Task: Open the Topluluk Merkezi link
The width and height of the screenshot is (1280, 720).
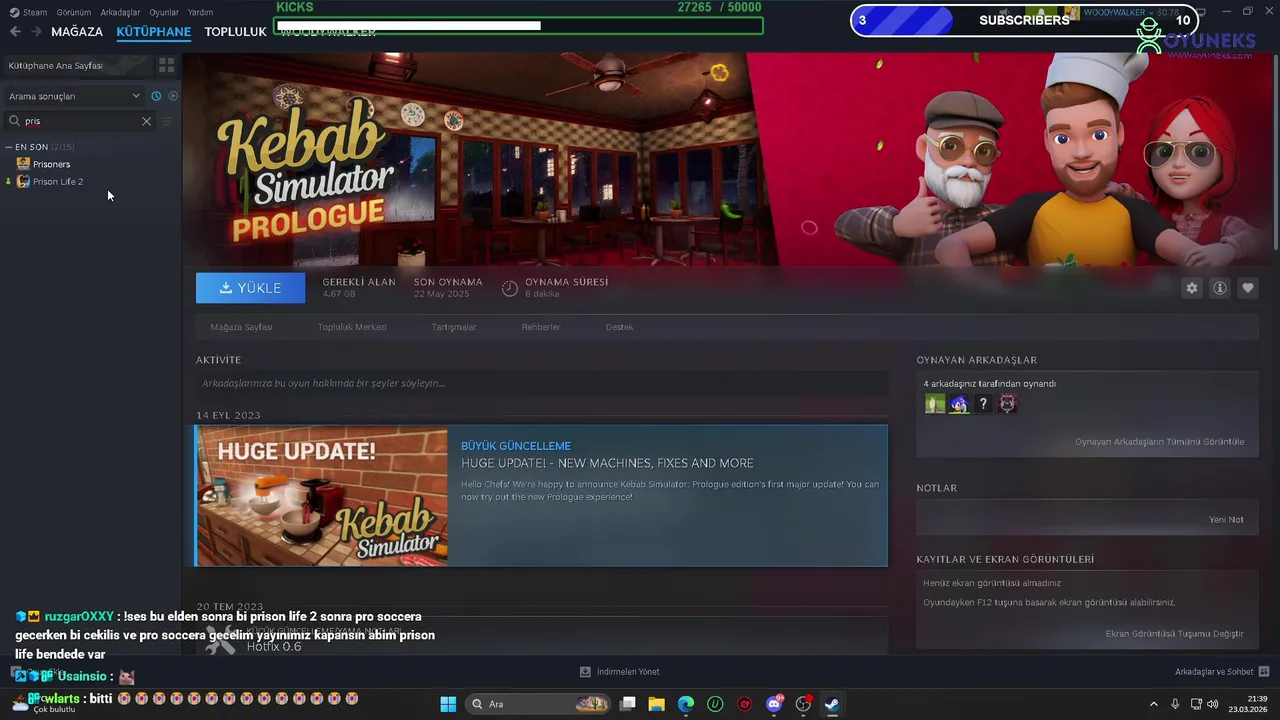Action: [x=352, y=327]
